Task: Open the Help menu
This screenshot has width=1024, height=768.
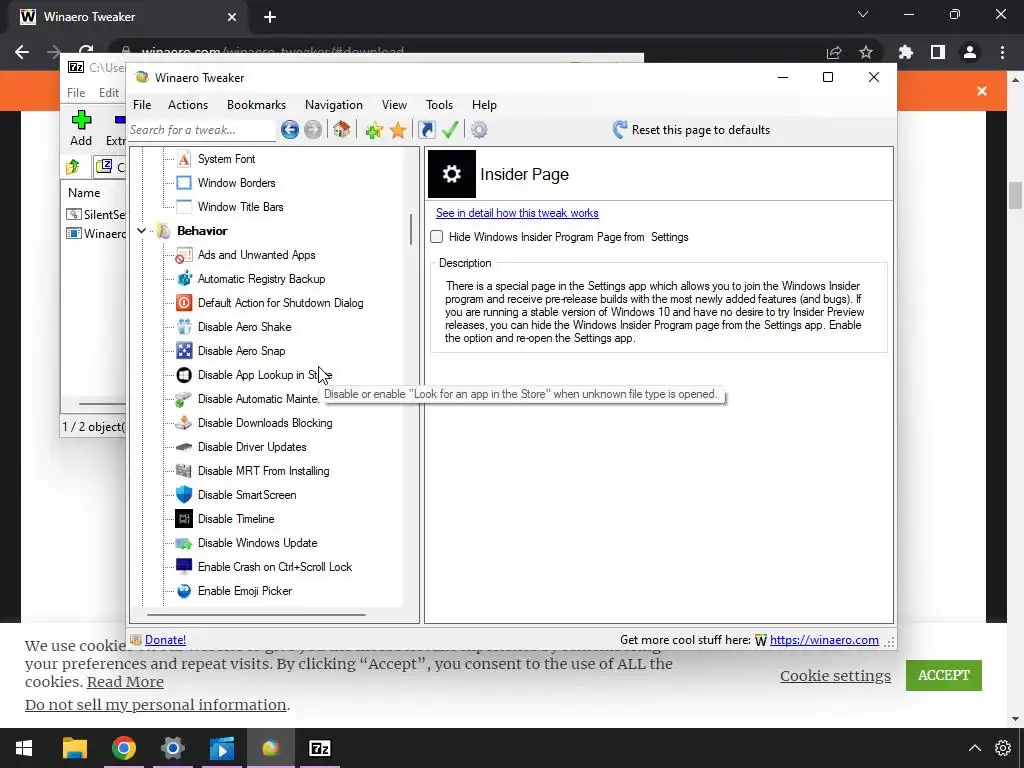Action: click(485, 105)
